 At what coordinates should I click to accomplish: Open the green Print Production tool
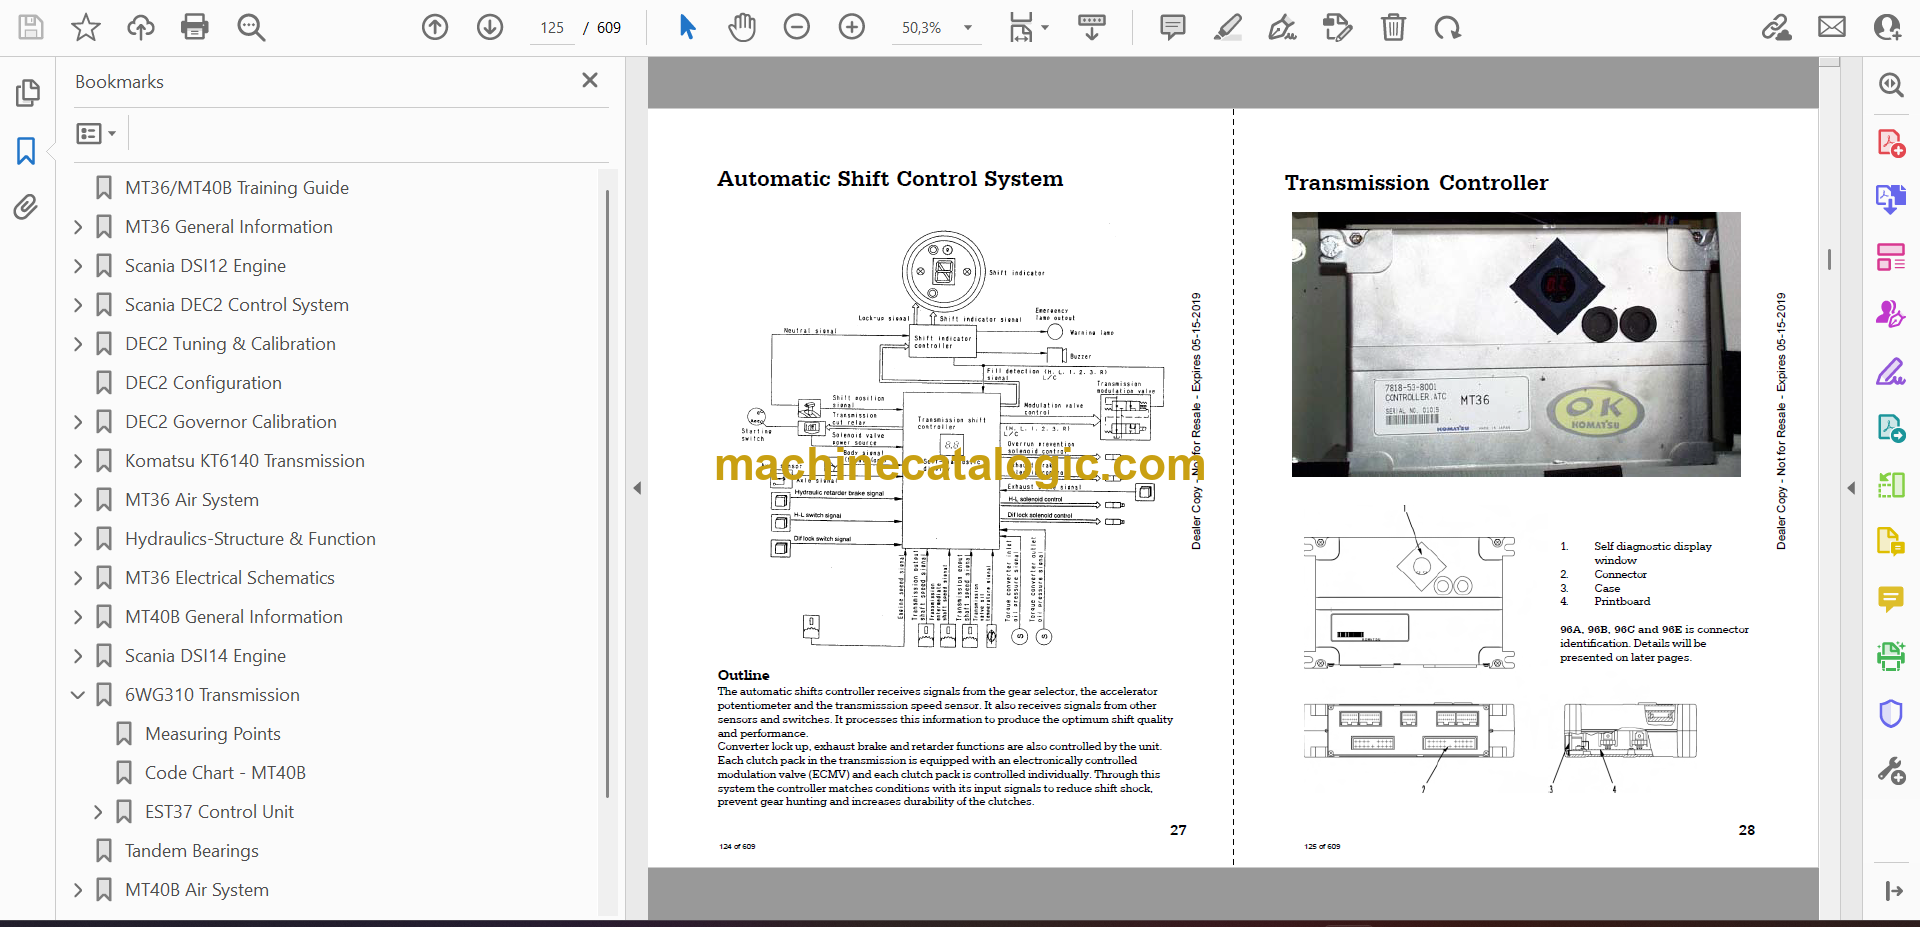(x=1890, y=656)
